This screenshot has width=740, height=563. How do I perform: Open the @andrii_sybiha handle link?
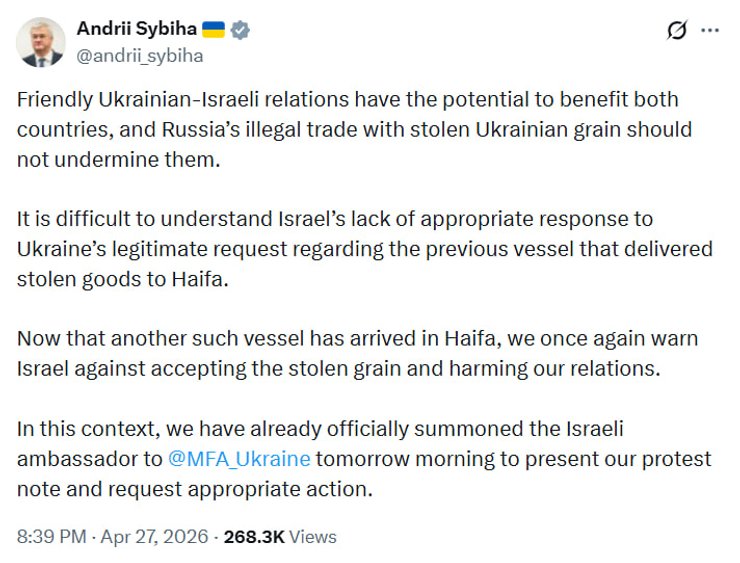tap(139, 56)
